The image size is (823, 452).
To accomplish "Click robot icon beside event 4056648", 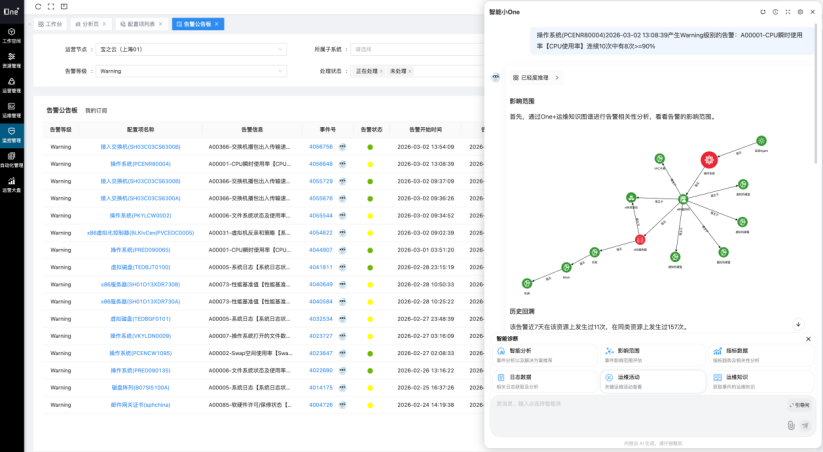I will [342, 164].
